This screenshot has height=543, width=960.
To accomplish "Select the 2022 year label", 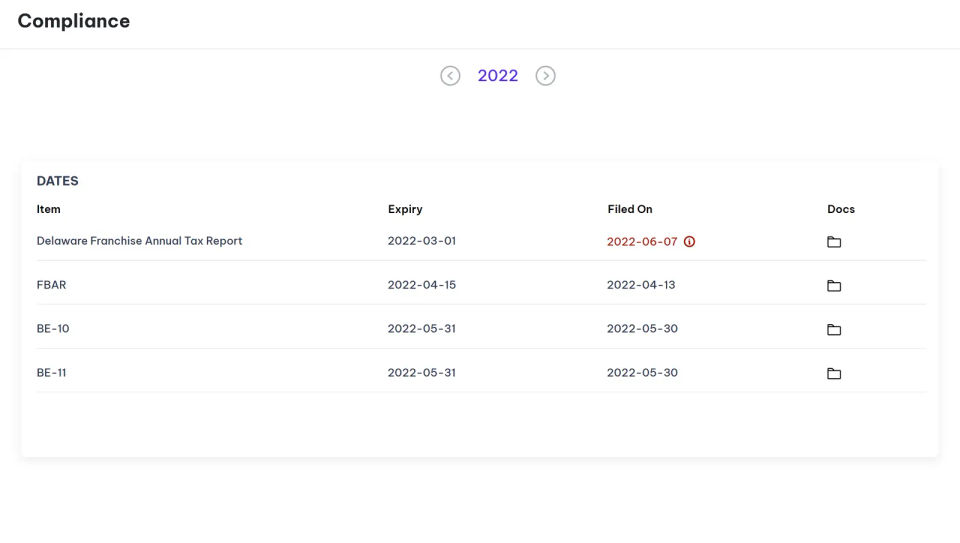I will coord(498,76).
